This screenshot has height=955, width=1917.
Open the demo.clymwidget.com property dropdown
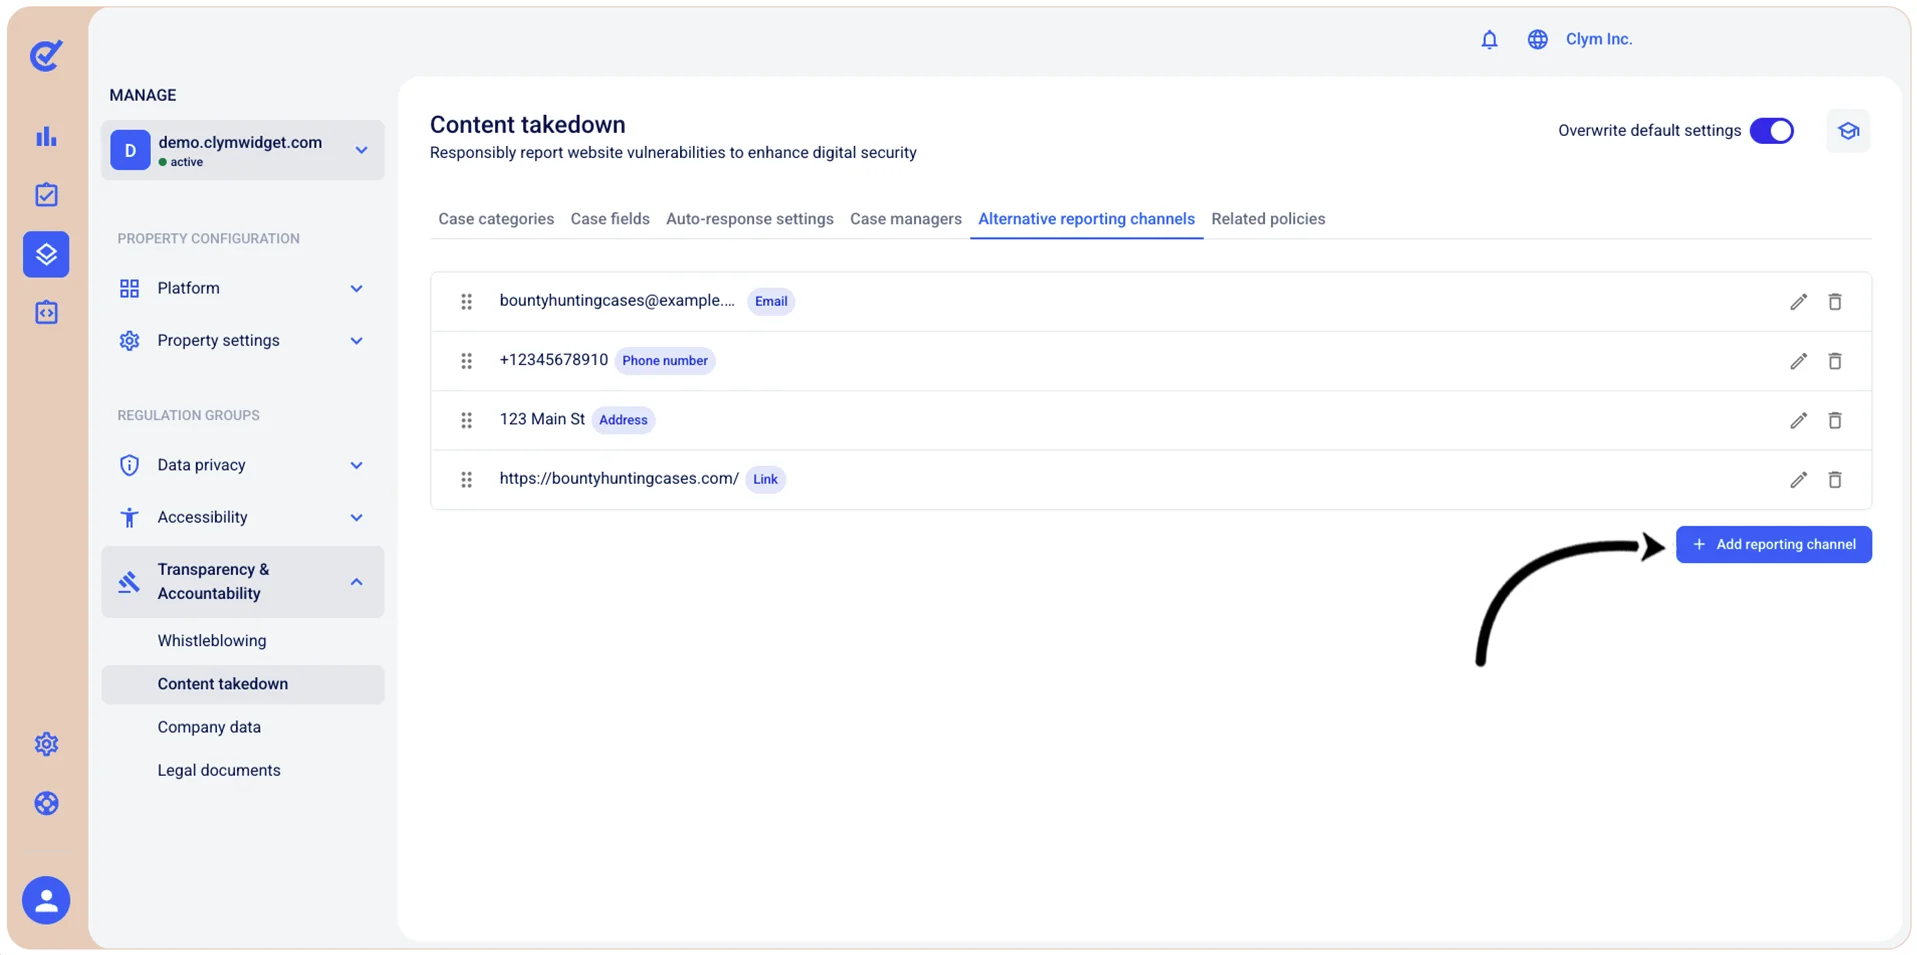(242, 150)
